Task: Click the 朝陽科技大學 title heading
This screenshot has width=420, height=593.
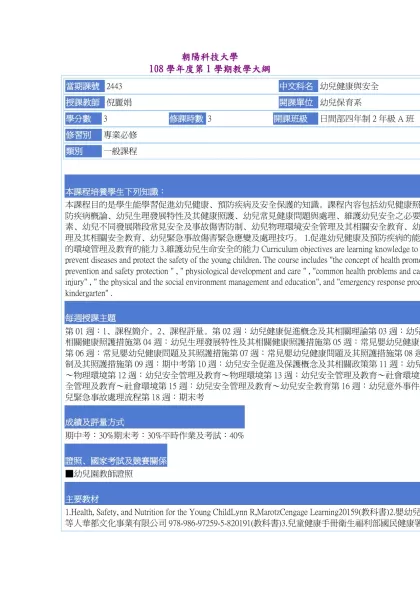Action: pos(210,57)
